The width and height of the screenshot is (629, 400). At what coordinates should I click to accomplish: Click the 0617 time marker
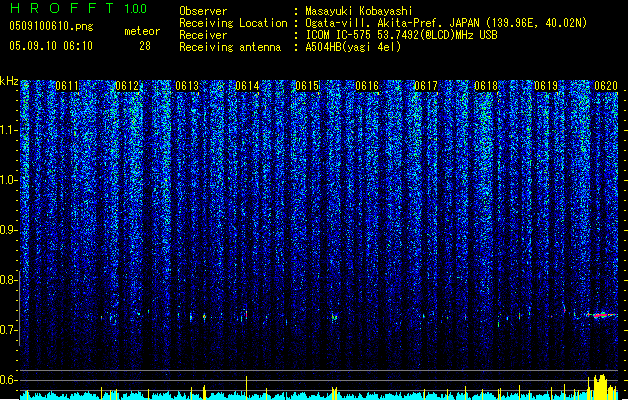[x=426, y=86]
